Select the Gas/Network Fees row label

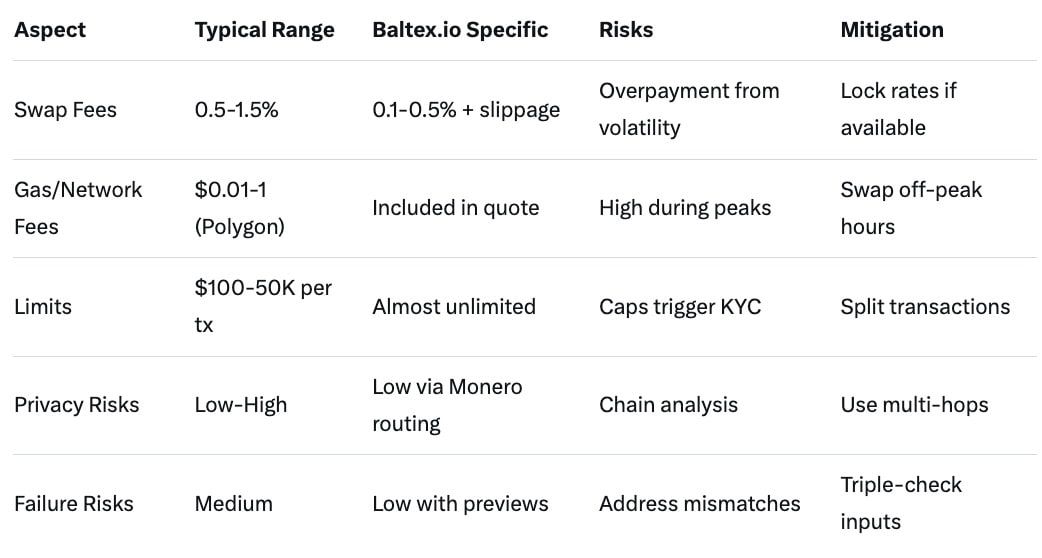pyautogui.click(x=78, y=208)
